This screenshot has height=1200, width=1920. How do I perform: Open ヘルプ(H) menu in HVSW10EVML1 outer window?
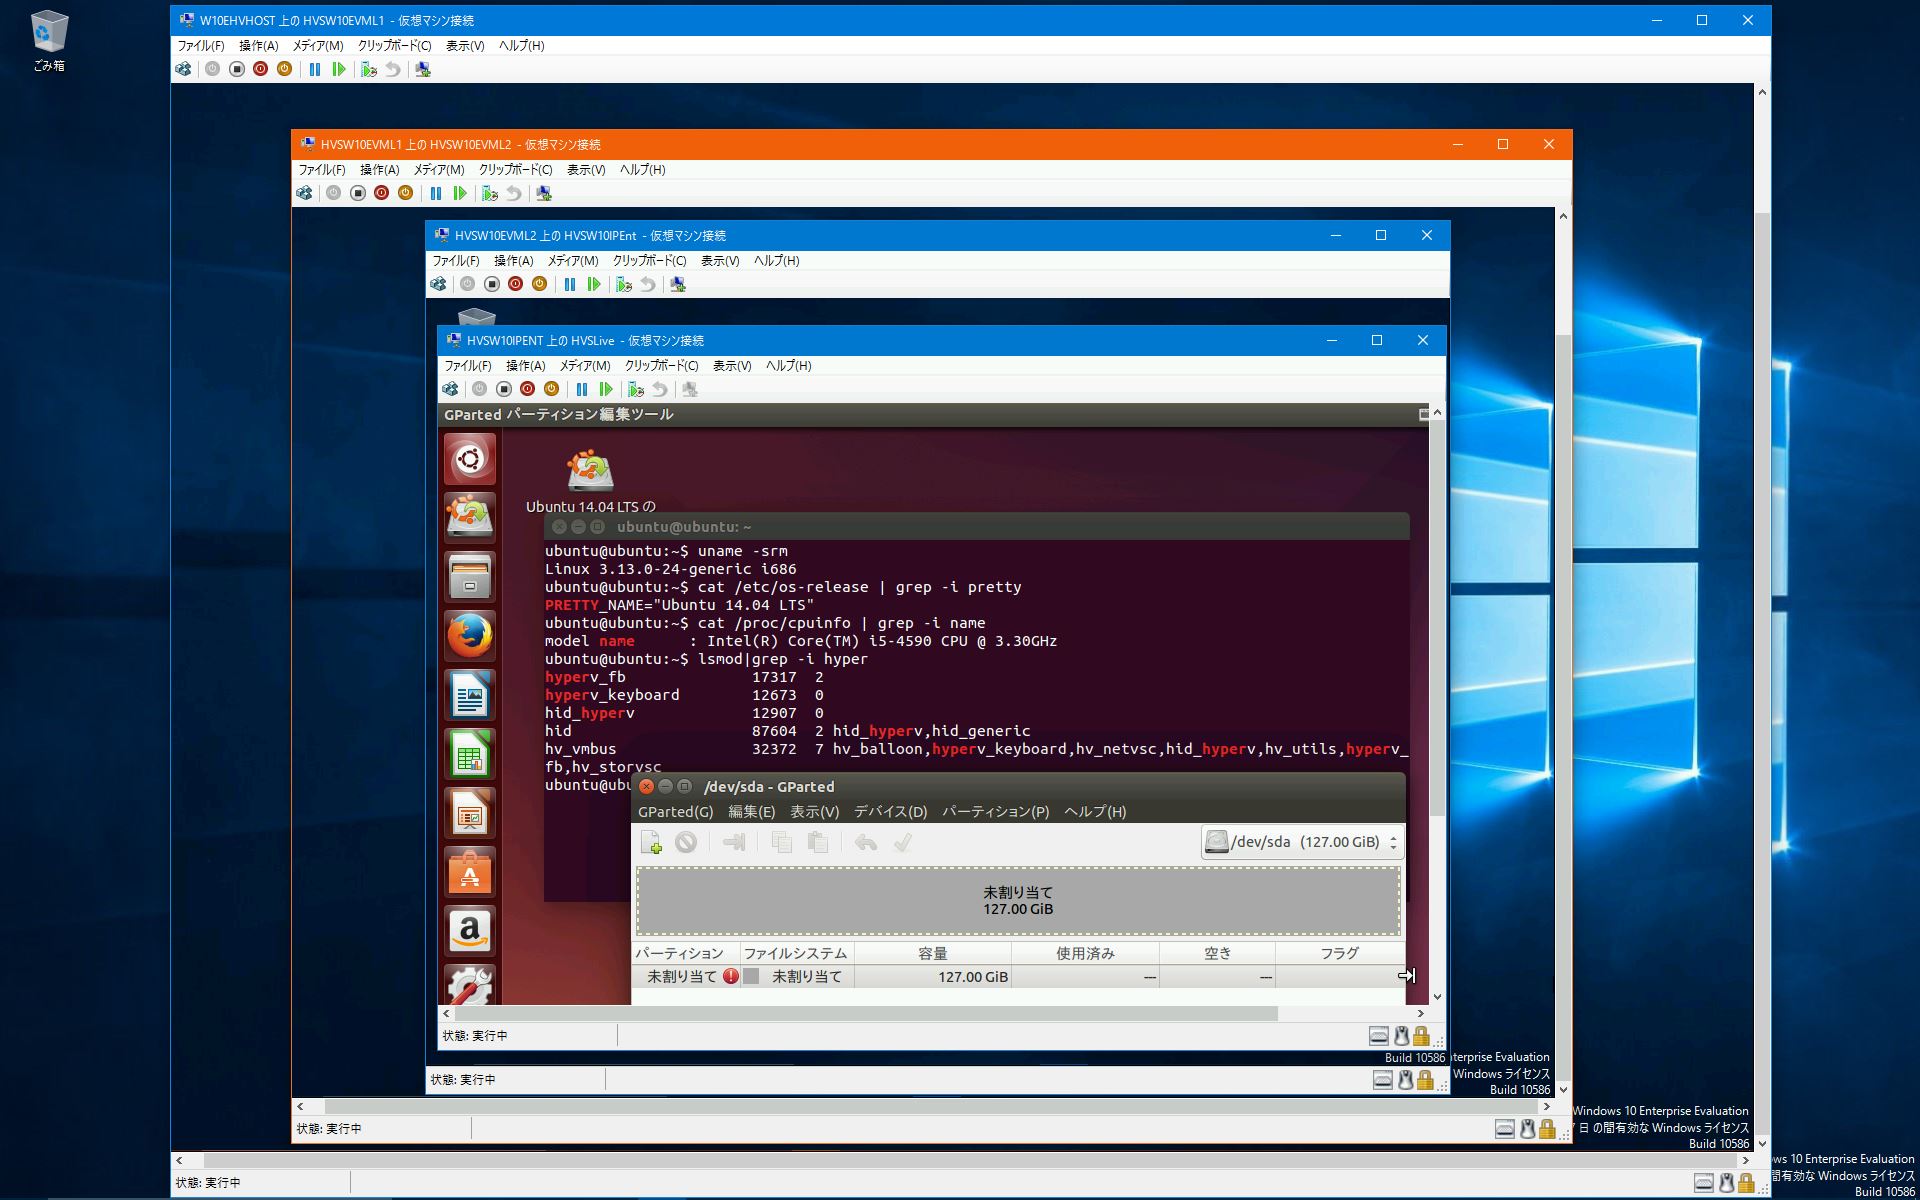[521, 45]
